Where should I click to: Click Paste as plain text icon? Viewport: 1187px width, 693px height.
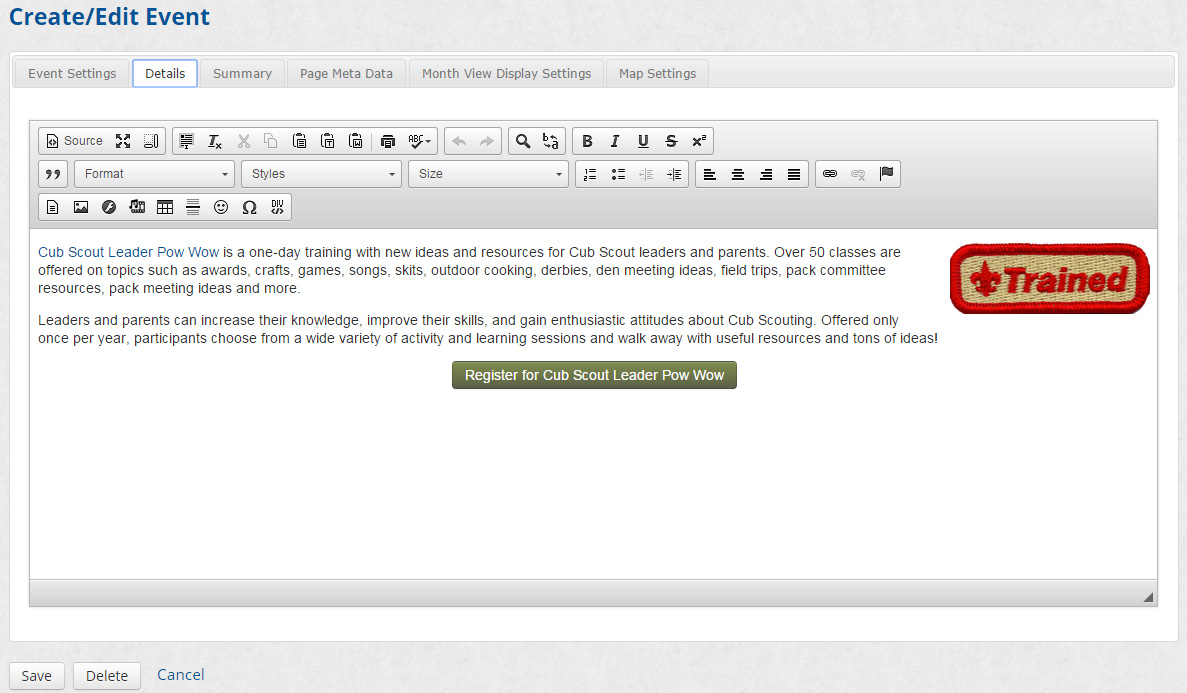(328, 141)
